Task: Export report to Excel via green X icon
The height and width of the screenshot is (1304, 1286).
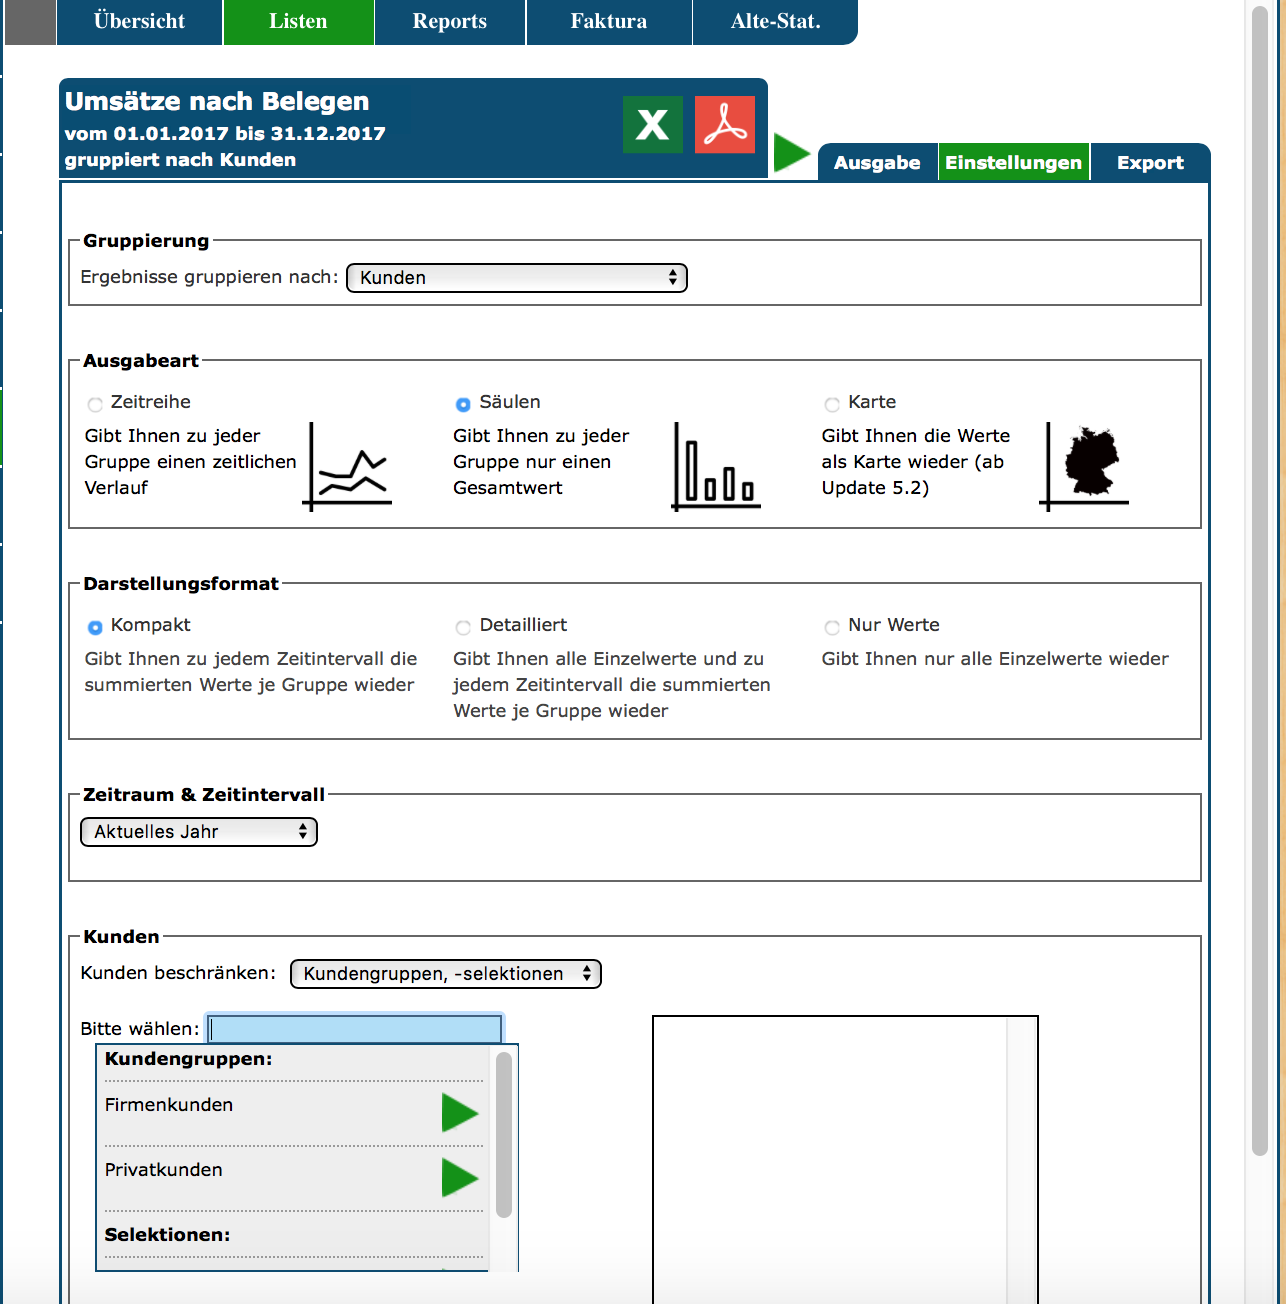Action: [x=652, y=125]
